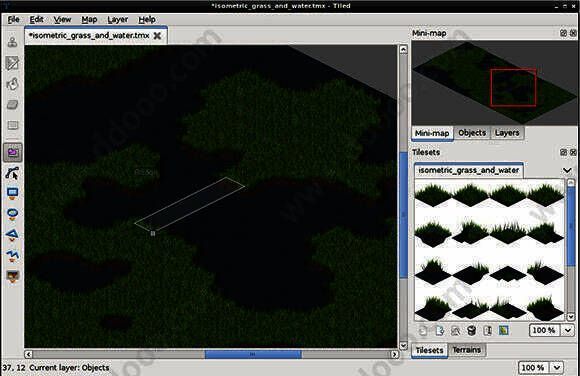Screen dimensions: 580x376
Task: Pick the Insert Polyline tool
Action: pyautogui.click(x=13, y=255)
